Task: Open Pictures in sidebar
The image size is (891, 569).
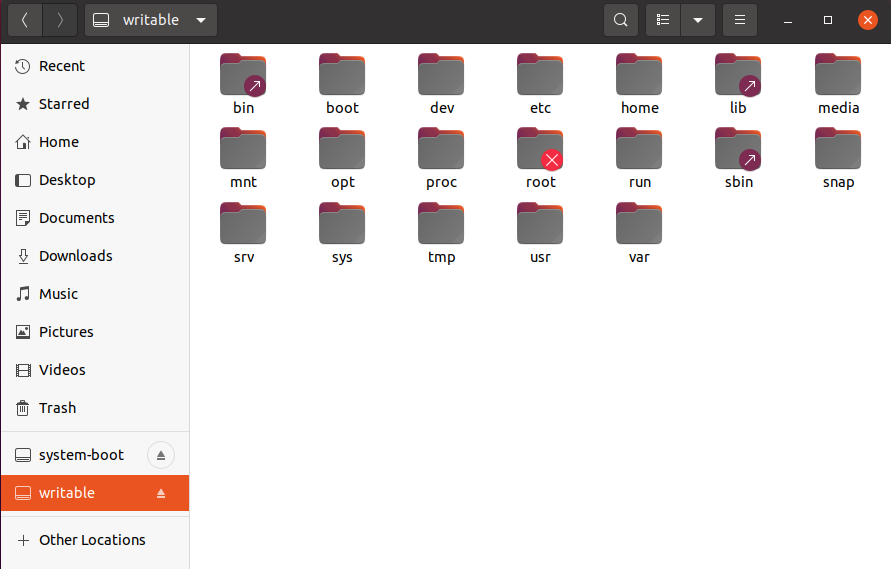Action: click(95, 332)
